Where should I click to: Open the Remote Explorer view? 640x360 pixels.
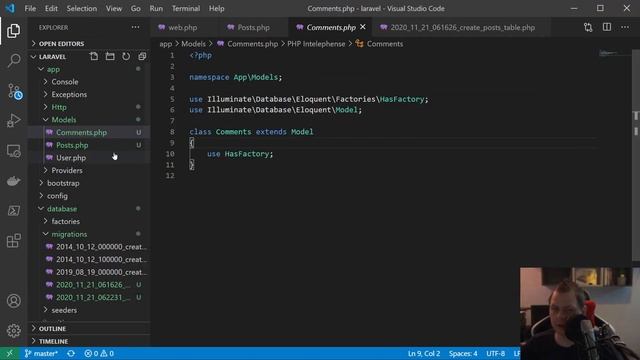[13, 151]
